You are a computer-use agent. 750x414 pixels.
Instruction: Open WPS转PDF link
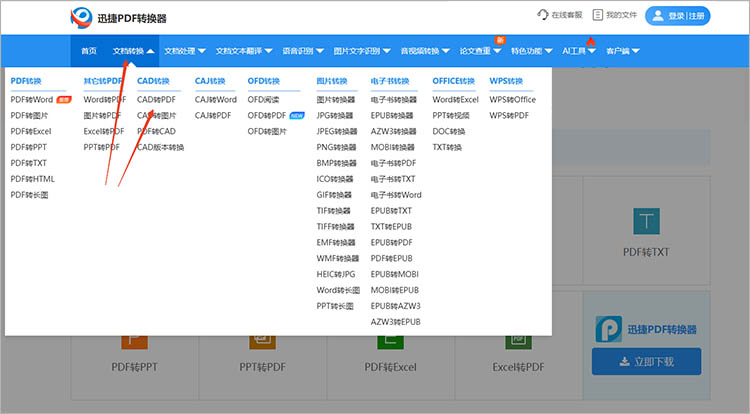(x=509, y=115)
